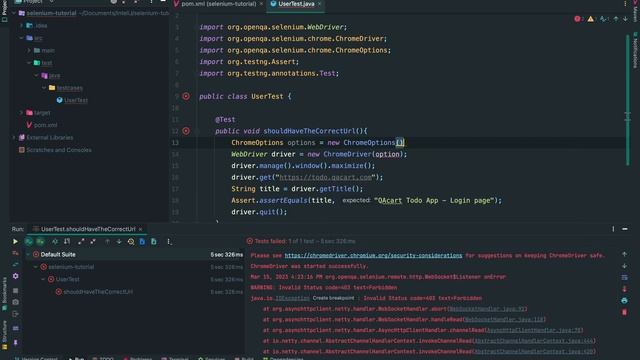Image resolution: width=640 pixels, height=360 pixels.
Task: Click the editor vertical scrollbar
Action: (628, 100)
